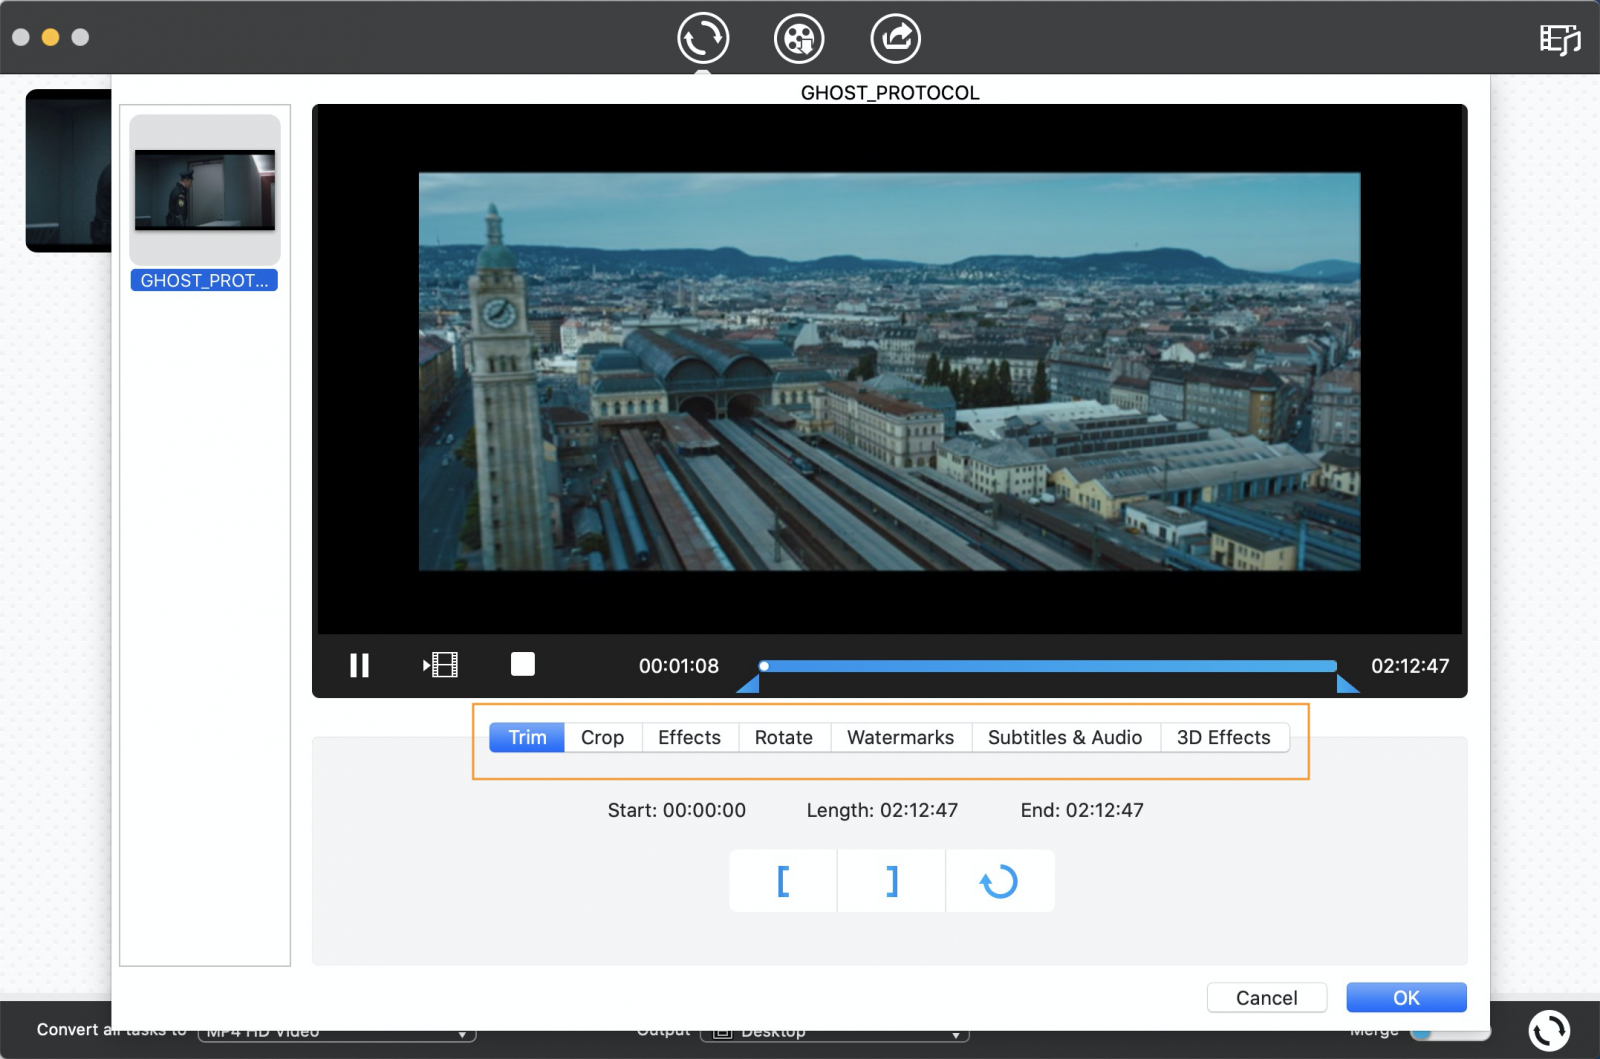Select the GHOST_PROT... clip thumbnail
1600x1059 pixels.
pos(205,189)
